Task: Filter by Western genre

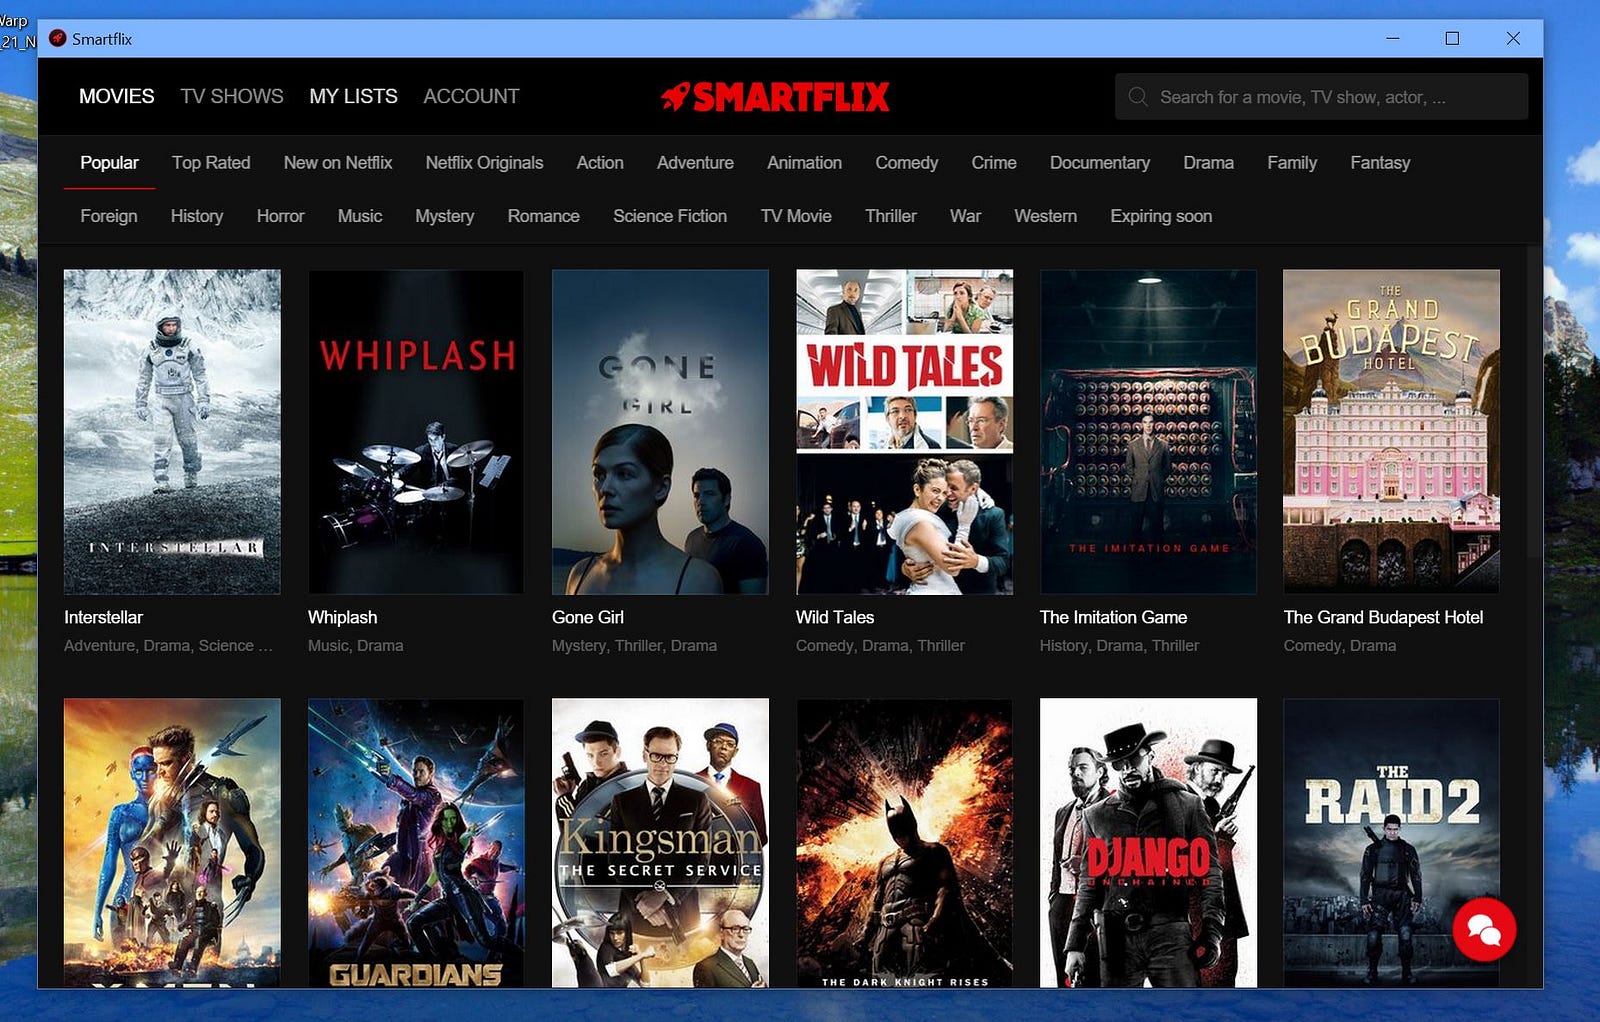Action: coord(1045,216)
